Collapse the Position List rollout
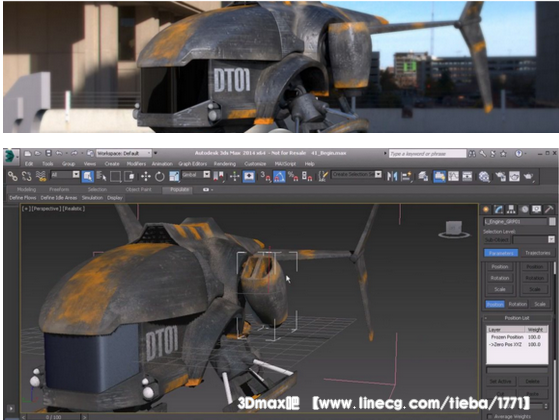This screenshot has width=559, height=420. [517, 318]
